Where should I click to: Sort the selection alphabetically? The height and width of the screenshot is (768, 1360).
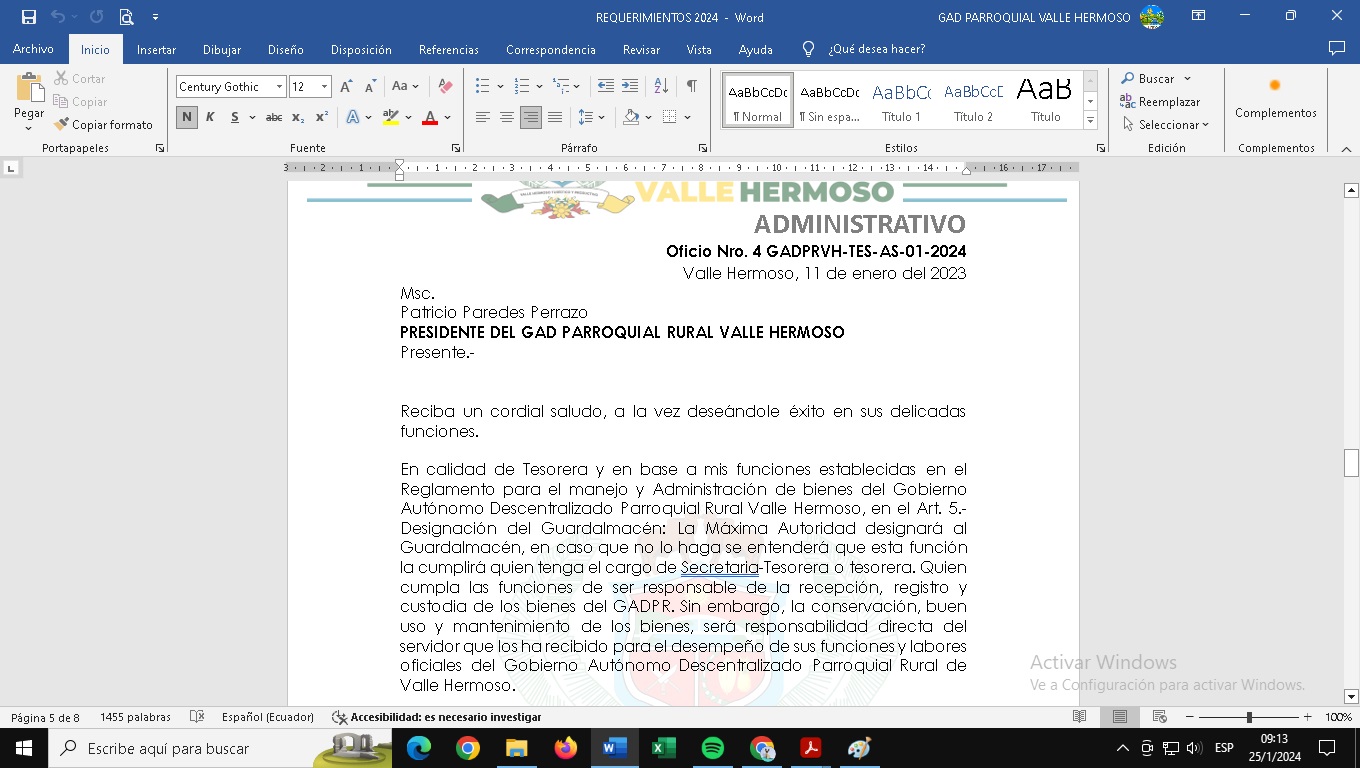point(661,86)
